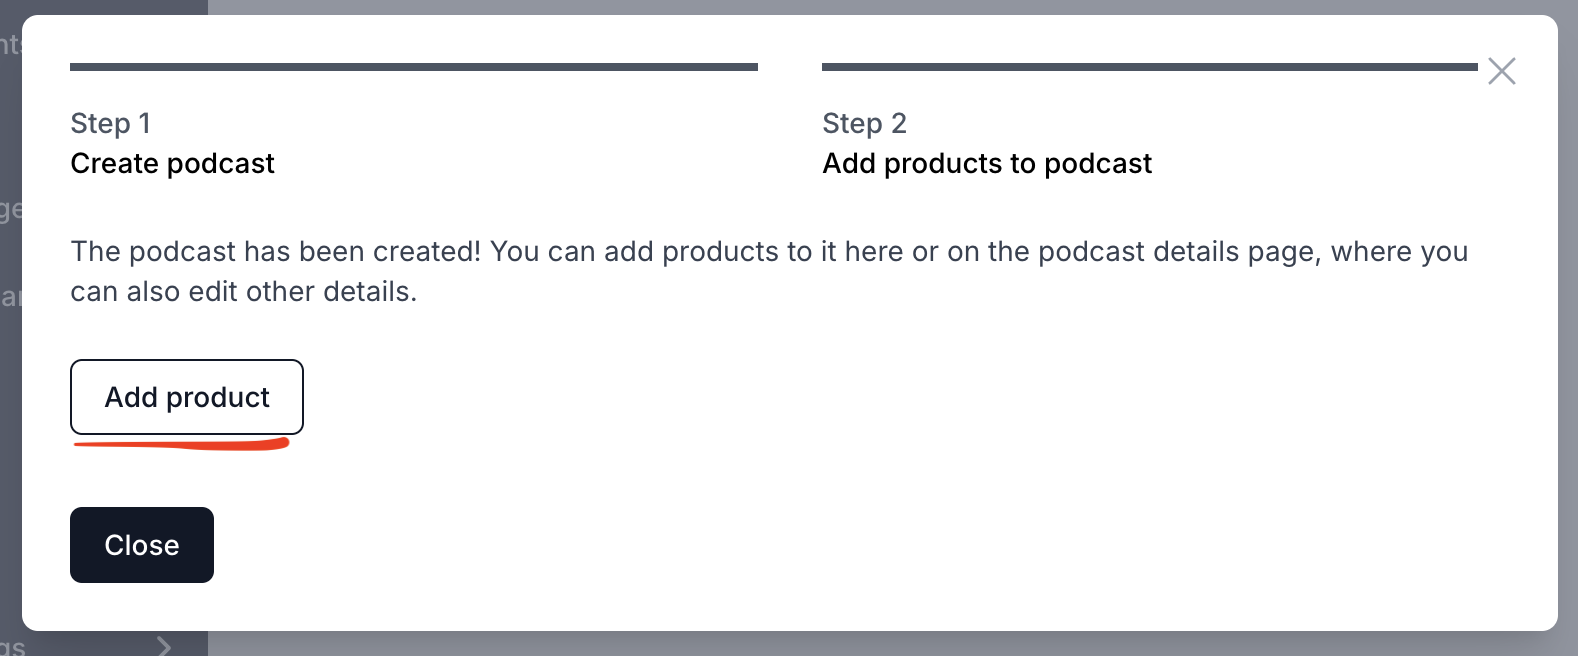This screenshot has height=656, width=1578.
Task: Click 'Step 2' heading text
Action: 864,122
